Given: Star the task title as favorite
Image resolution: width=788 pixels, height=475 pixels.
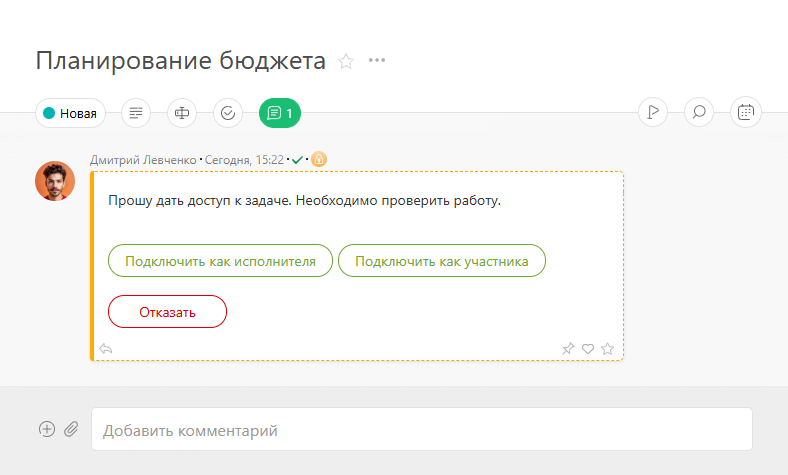Looking at the screenshot, I should pyautogui.click(x=346, y=61).
